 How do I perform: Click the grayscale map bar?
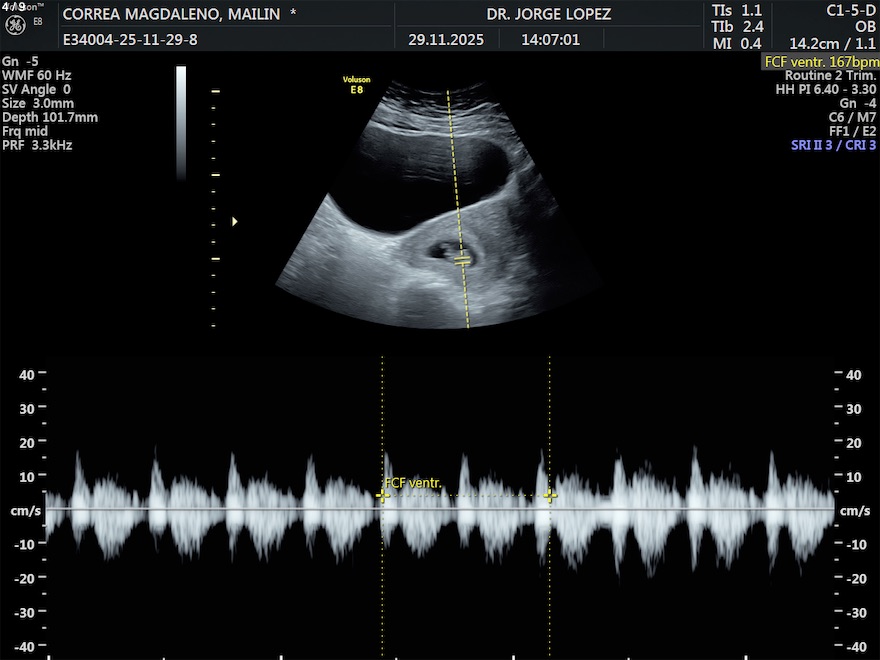coord(181,122)
